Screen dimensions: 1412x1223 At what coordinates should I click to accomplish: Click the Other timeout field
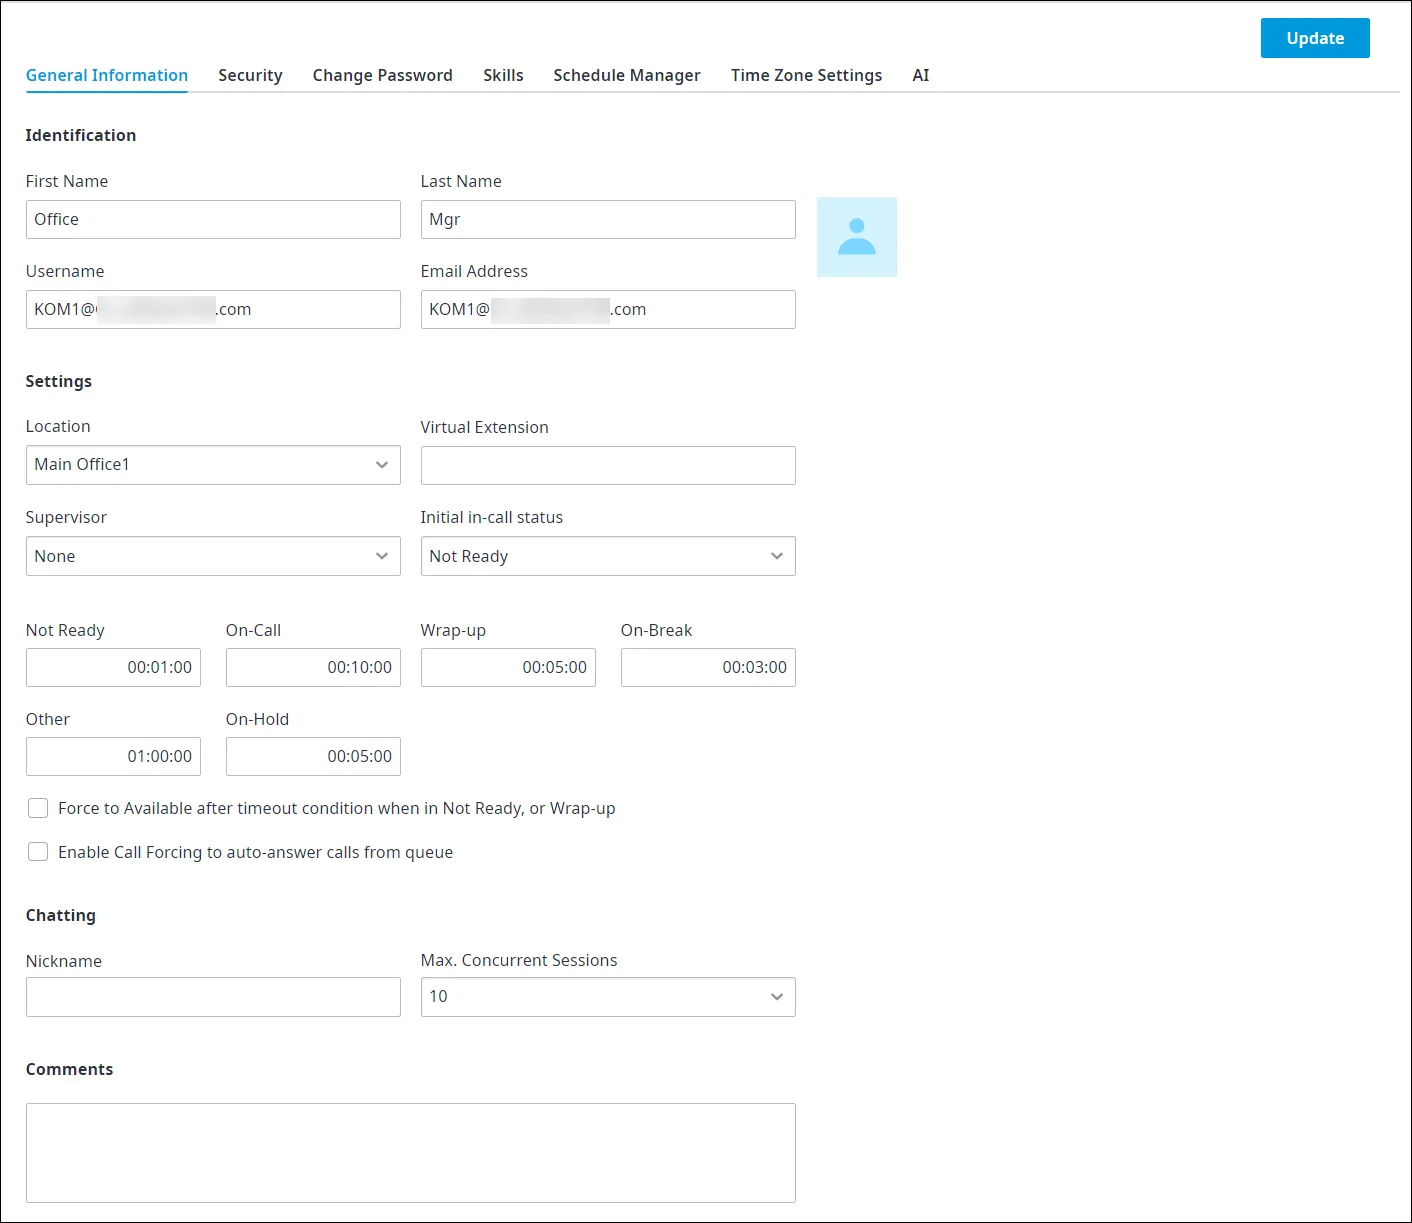(113, 756)
